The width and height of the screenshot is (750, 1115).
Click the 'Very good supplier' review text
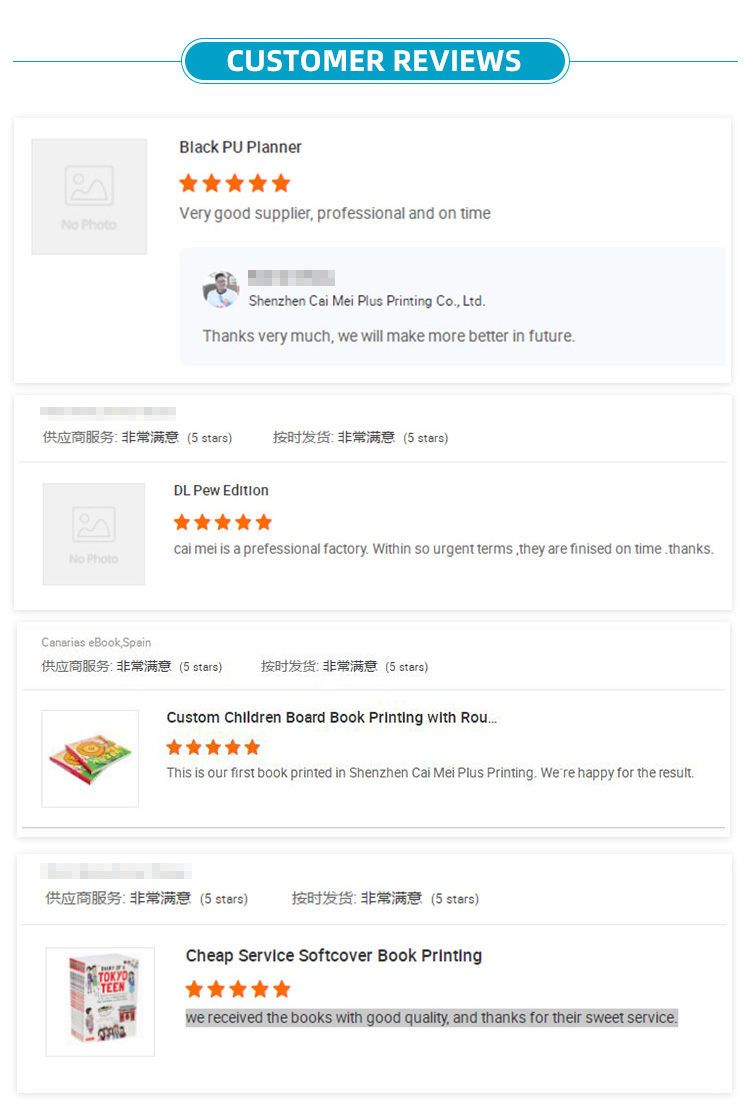tap(335, 213)
